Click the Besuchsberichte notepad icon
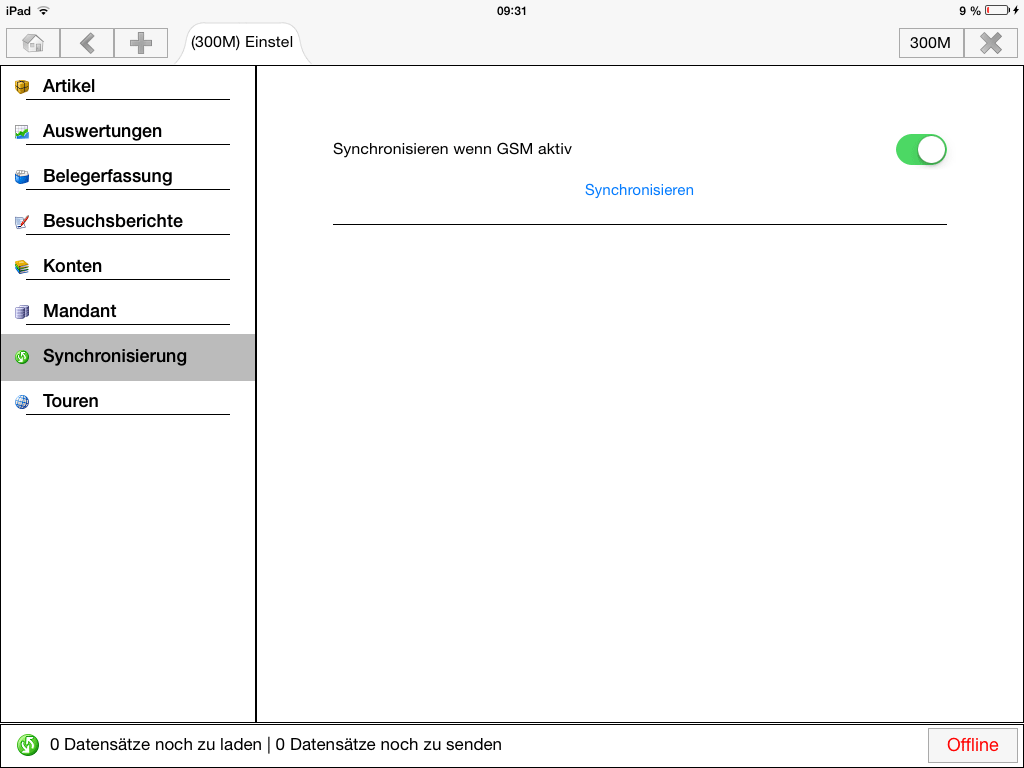This screenshot has height=768, width=1024. pos(22,221)
